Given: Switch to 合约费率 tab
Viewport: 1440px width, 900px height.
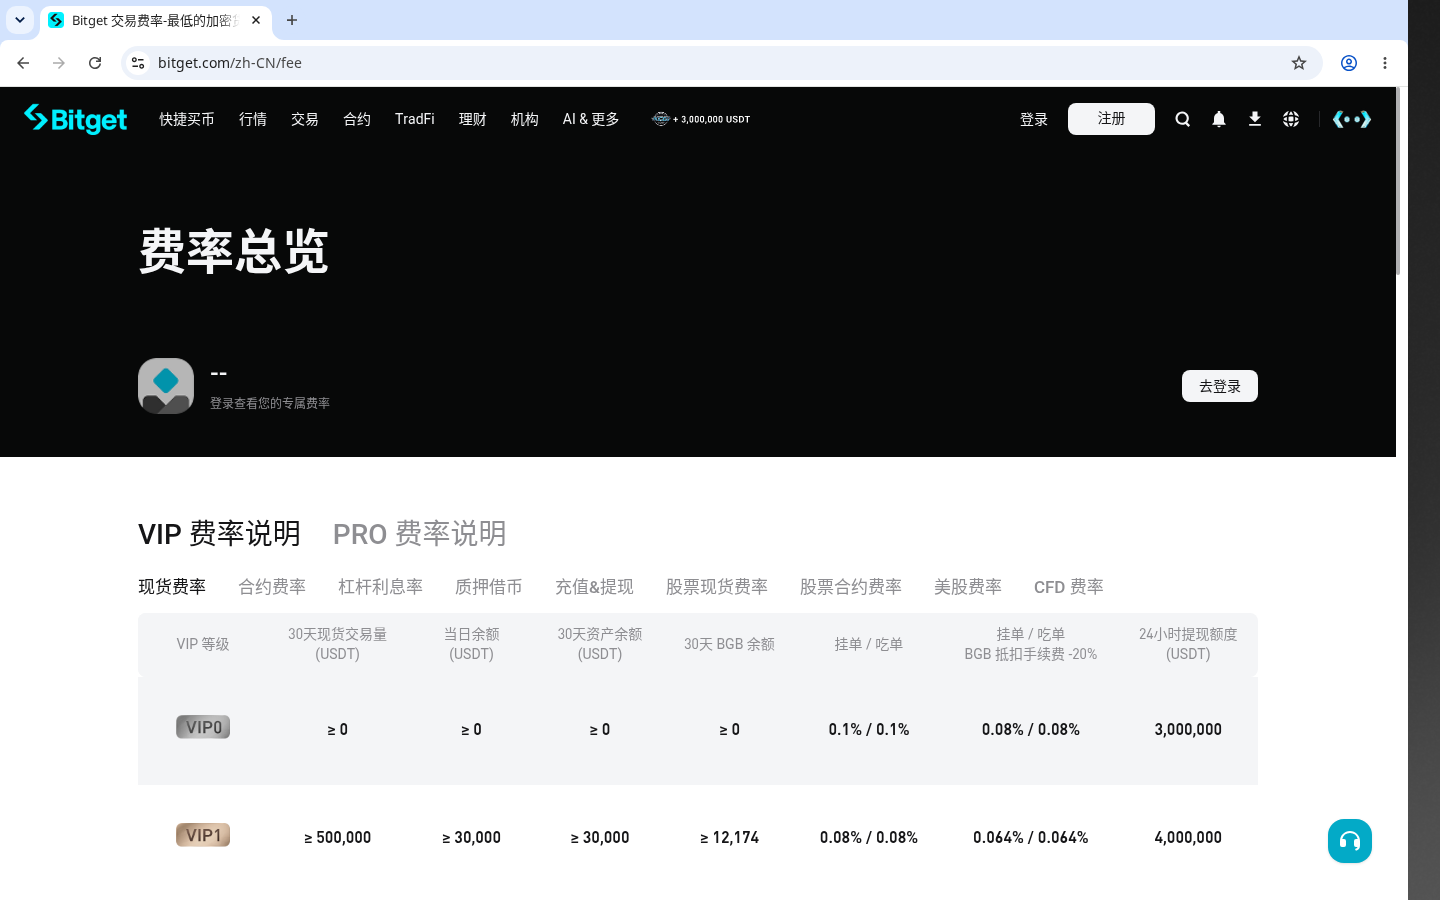Looking at the screenshot, I should (272, 587).
